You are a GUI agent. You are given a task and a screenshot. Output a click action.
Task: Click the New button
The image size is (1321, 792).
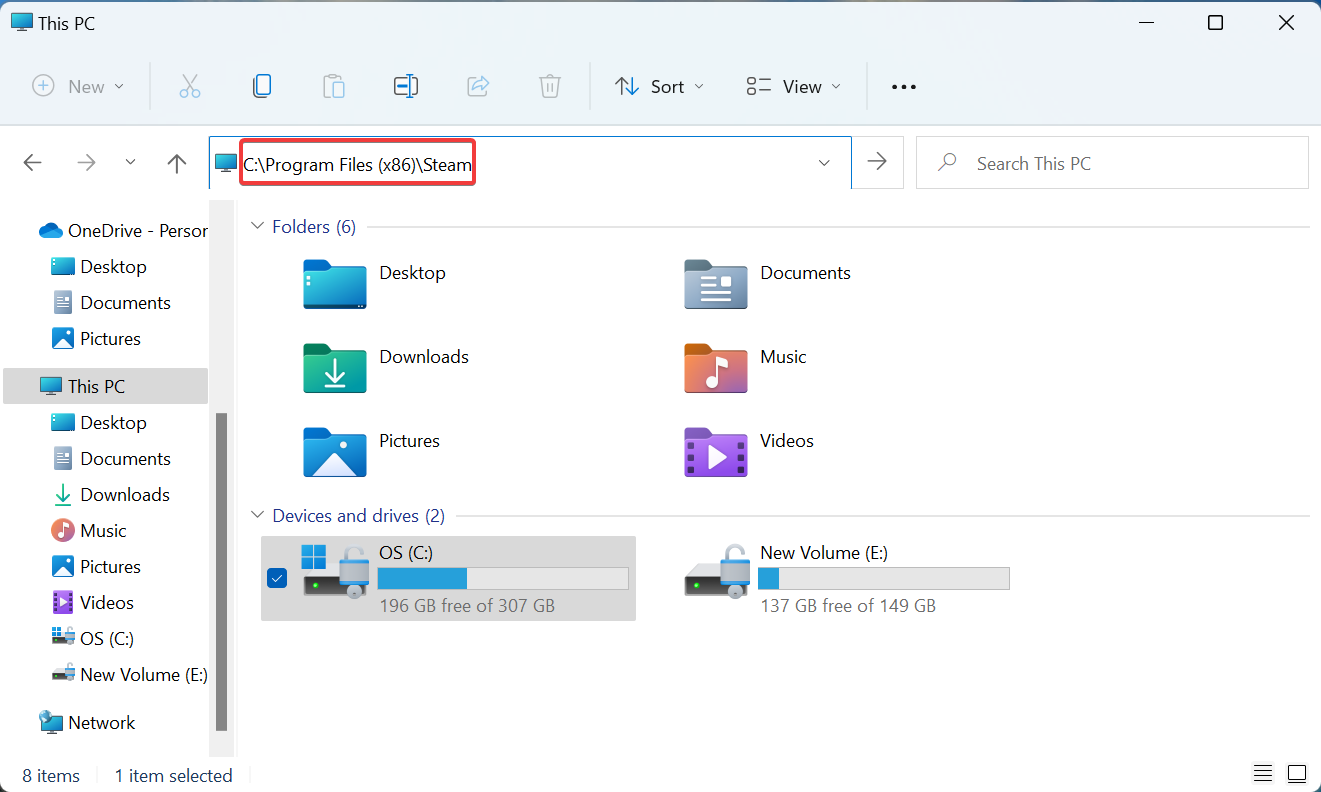coord(79,87)
